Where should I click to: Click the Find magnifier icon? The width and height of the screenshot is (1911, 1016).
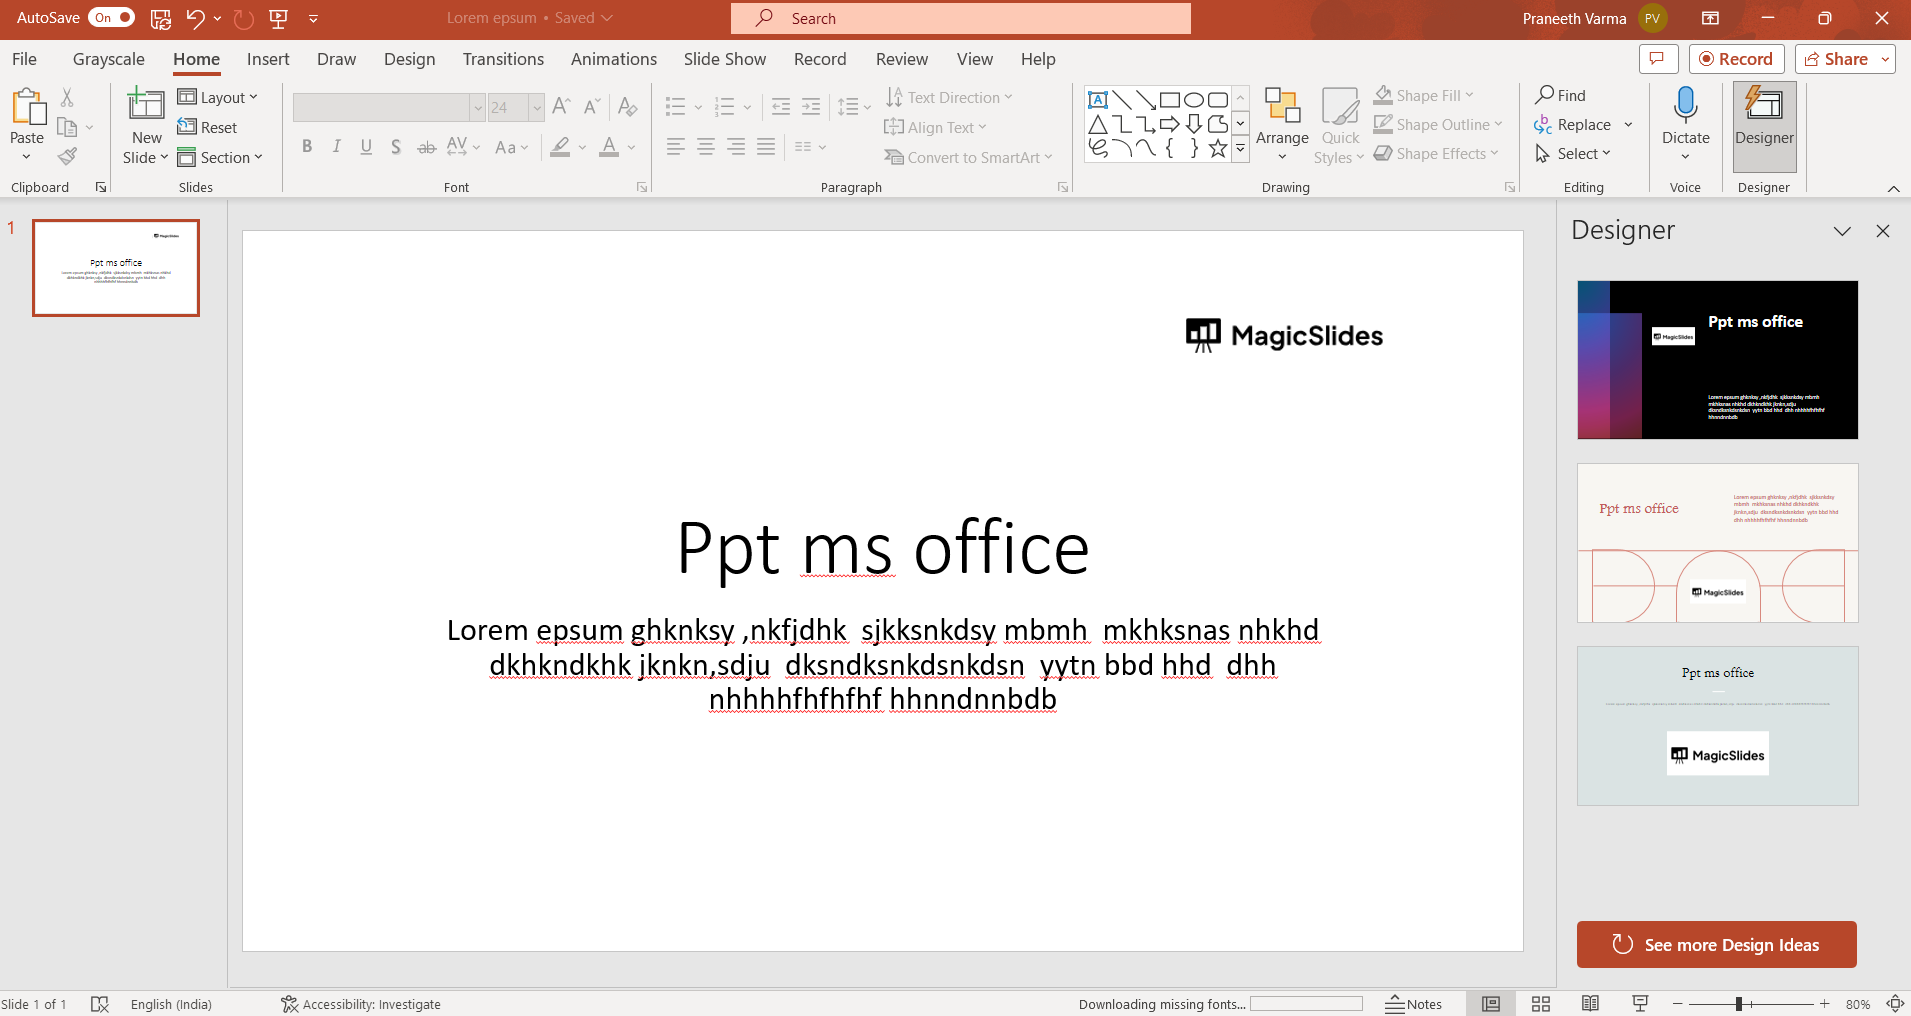[1545, 95]
